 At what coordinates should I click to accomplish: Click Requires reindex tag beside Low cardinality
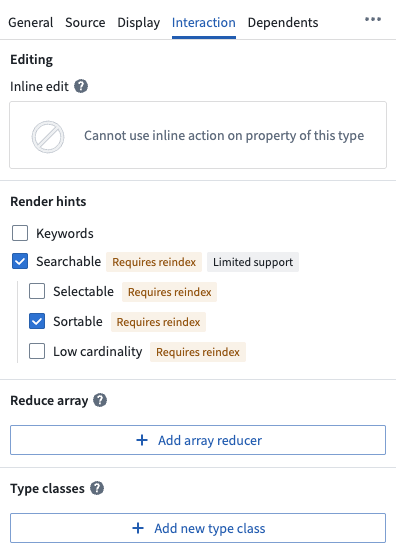pos(198,352)
